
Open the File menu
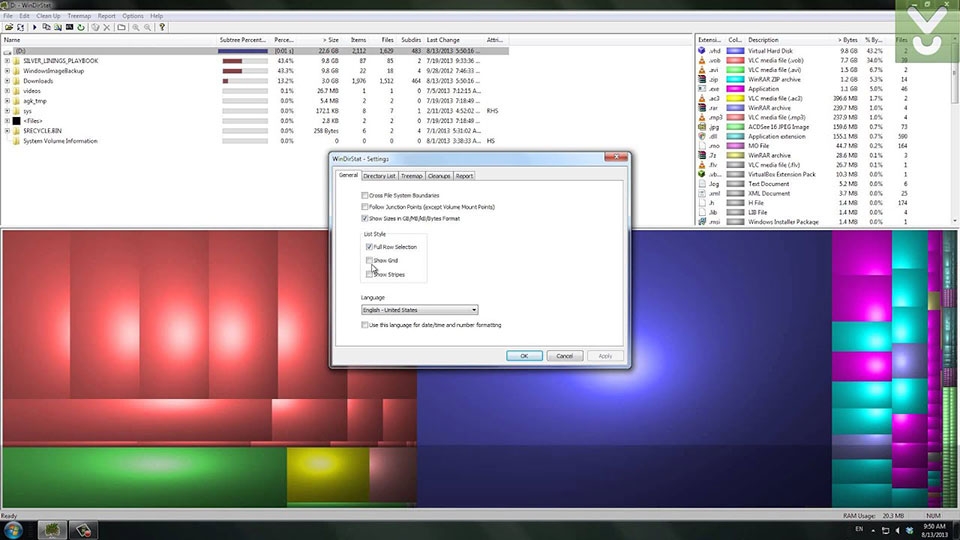coord(8,16)
